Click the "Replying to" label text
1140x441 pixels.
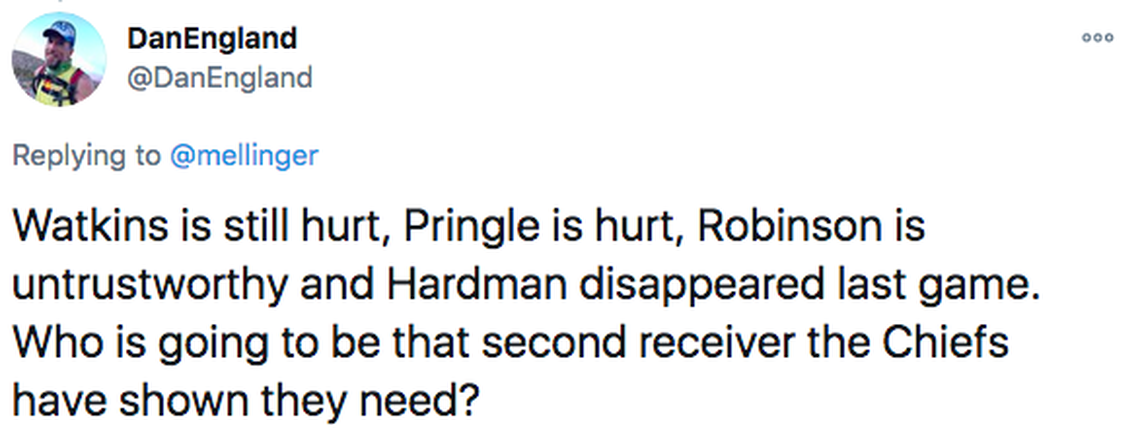[x=85, y=155]
